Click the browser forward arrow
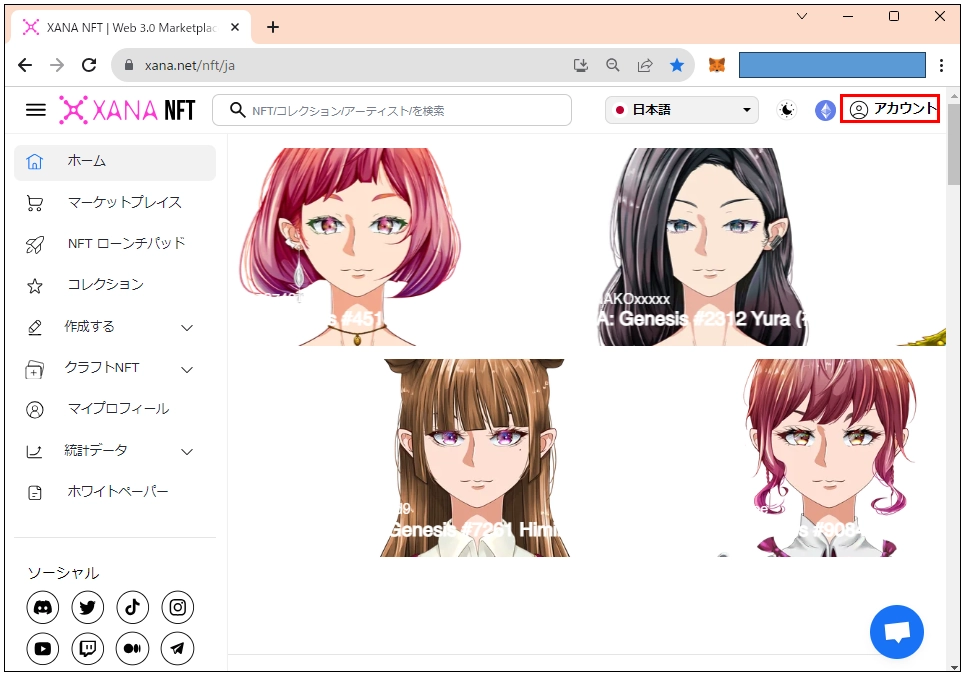The height and width of the screenshot is (674, 964). 57,65
